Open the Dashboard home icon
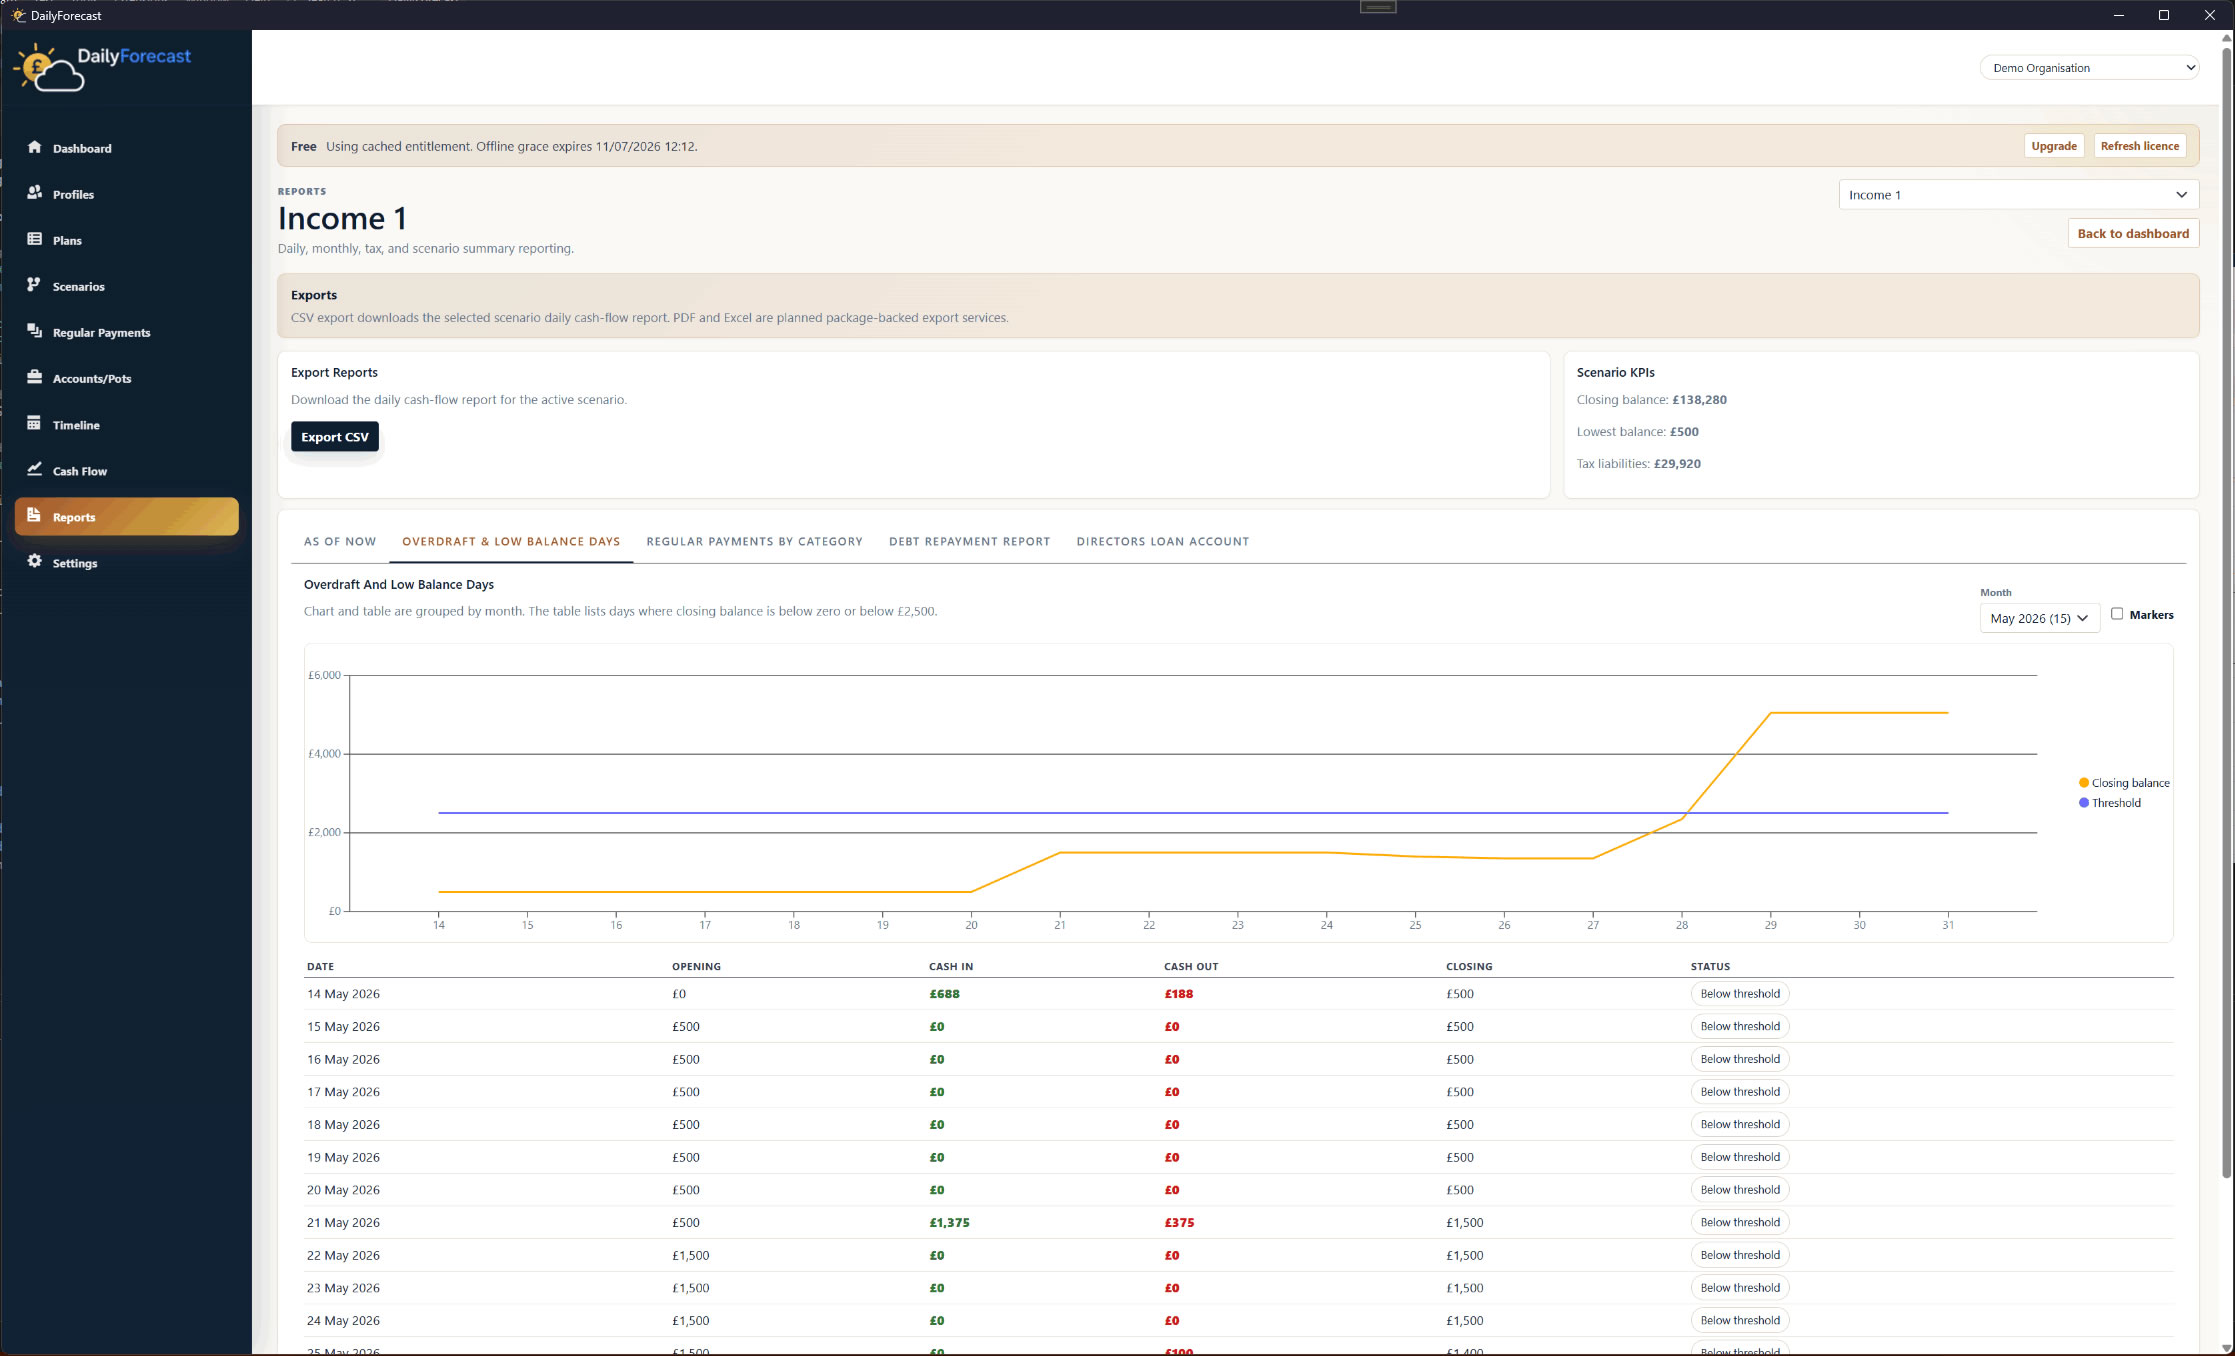Viewport: 2235px width, 1356px height. [35, 147]
